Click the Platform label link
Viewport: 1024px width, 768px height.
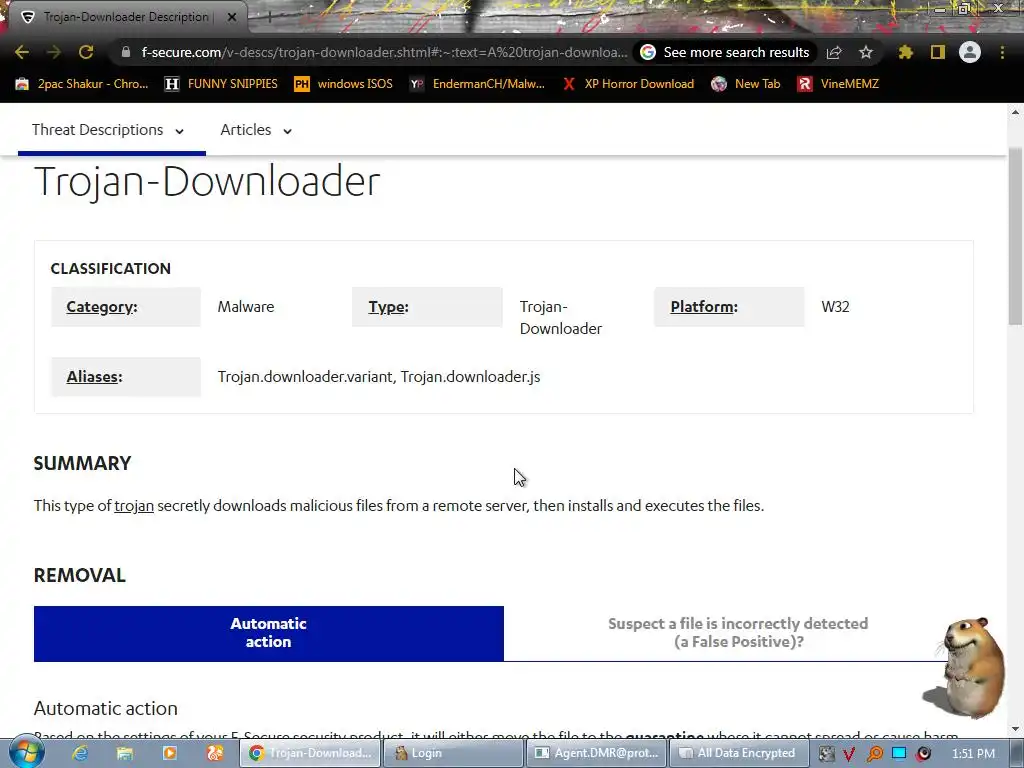click(704, 307)
